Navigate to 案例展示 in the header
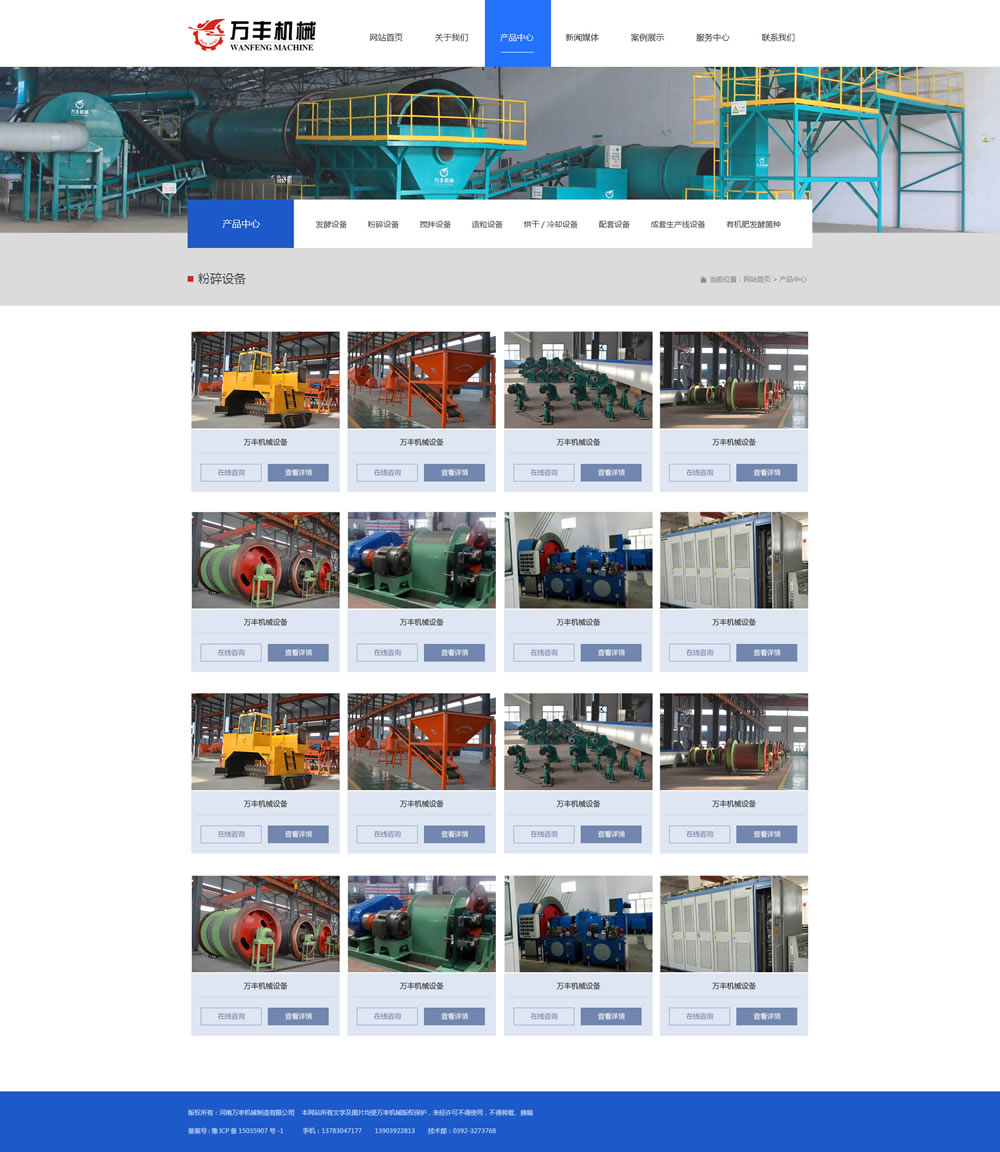The image size is (1000, 1152). click(647, 38)
